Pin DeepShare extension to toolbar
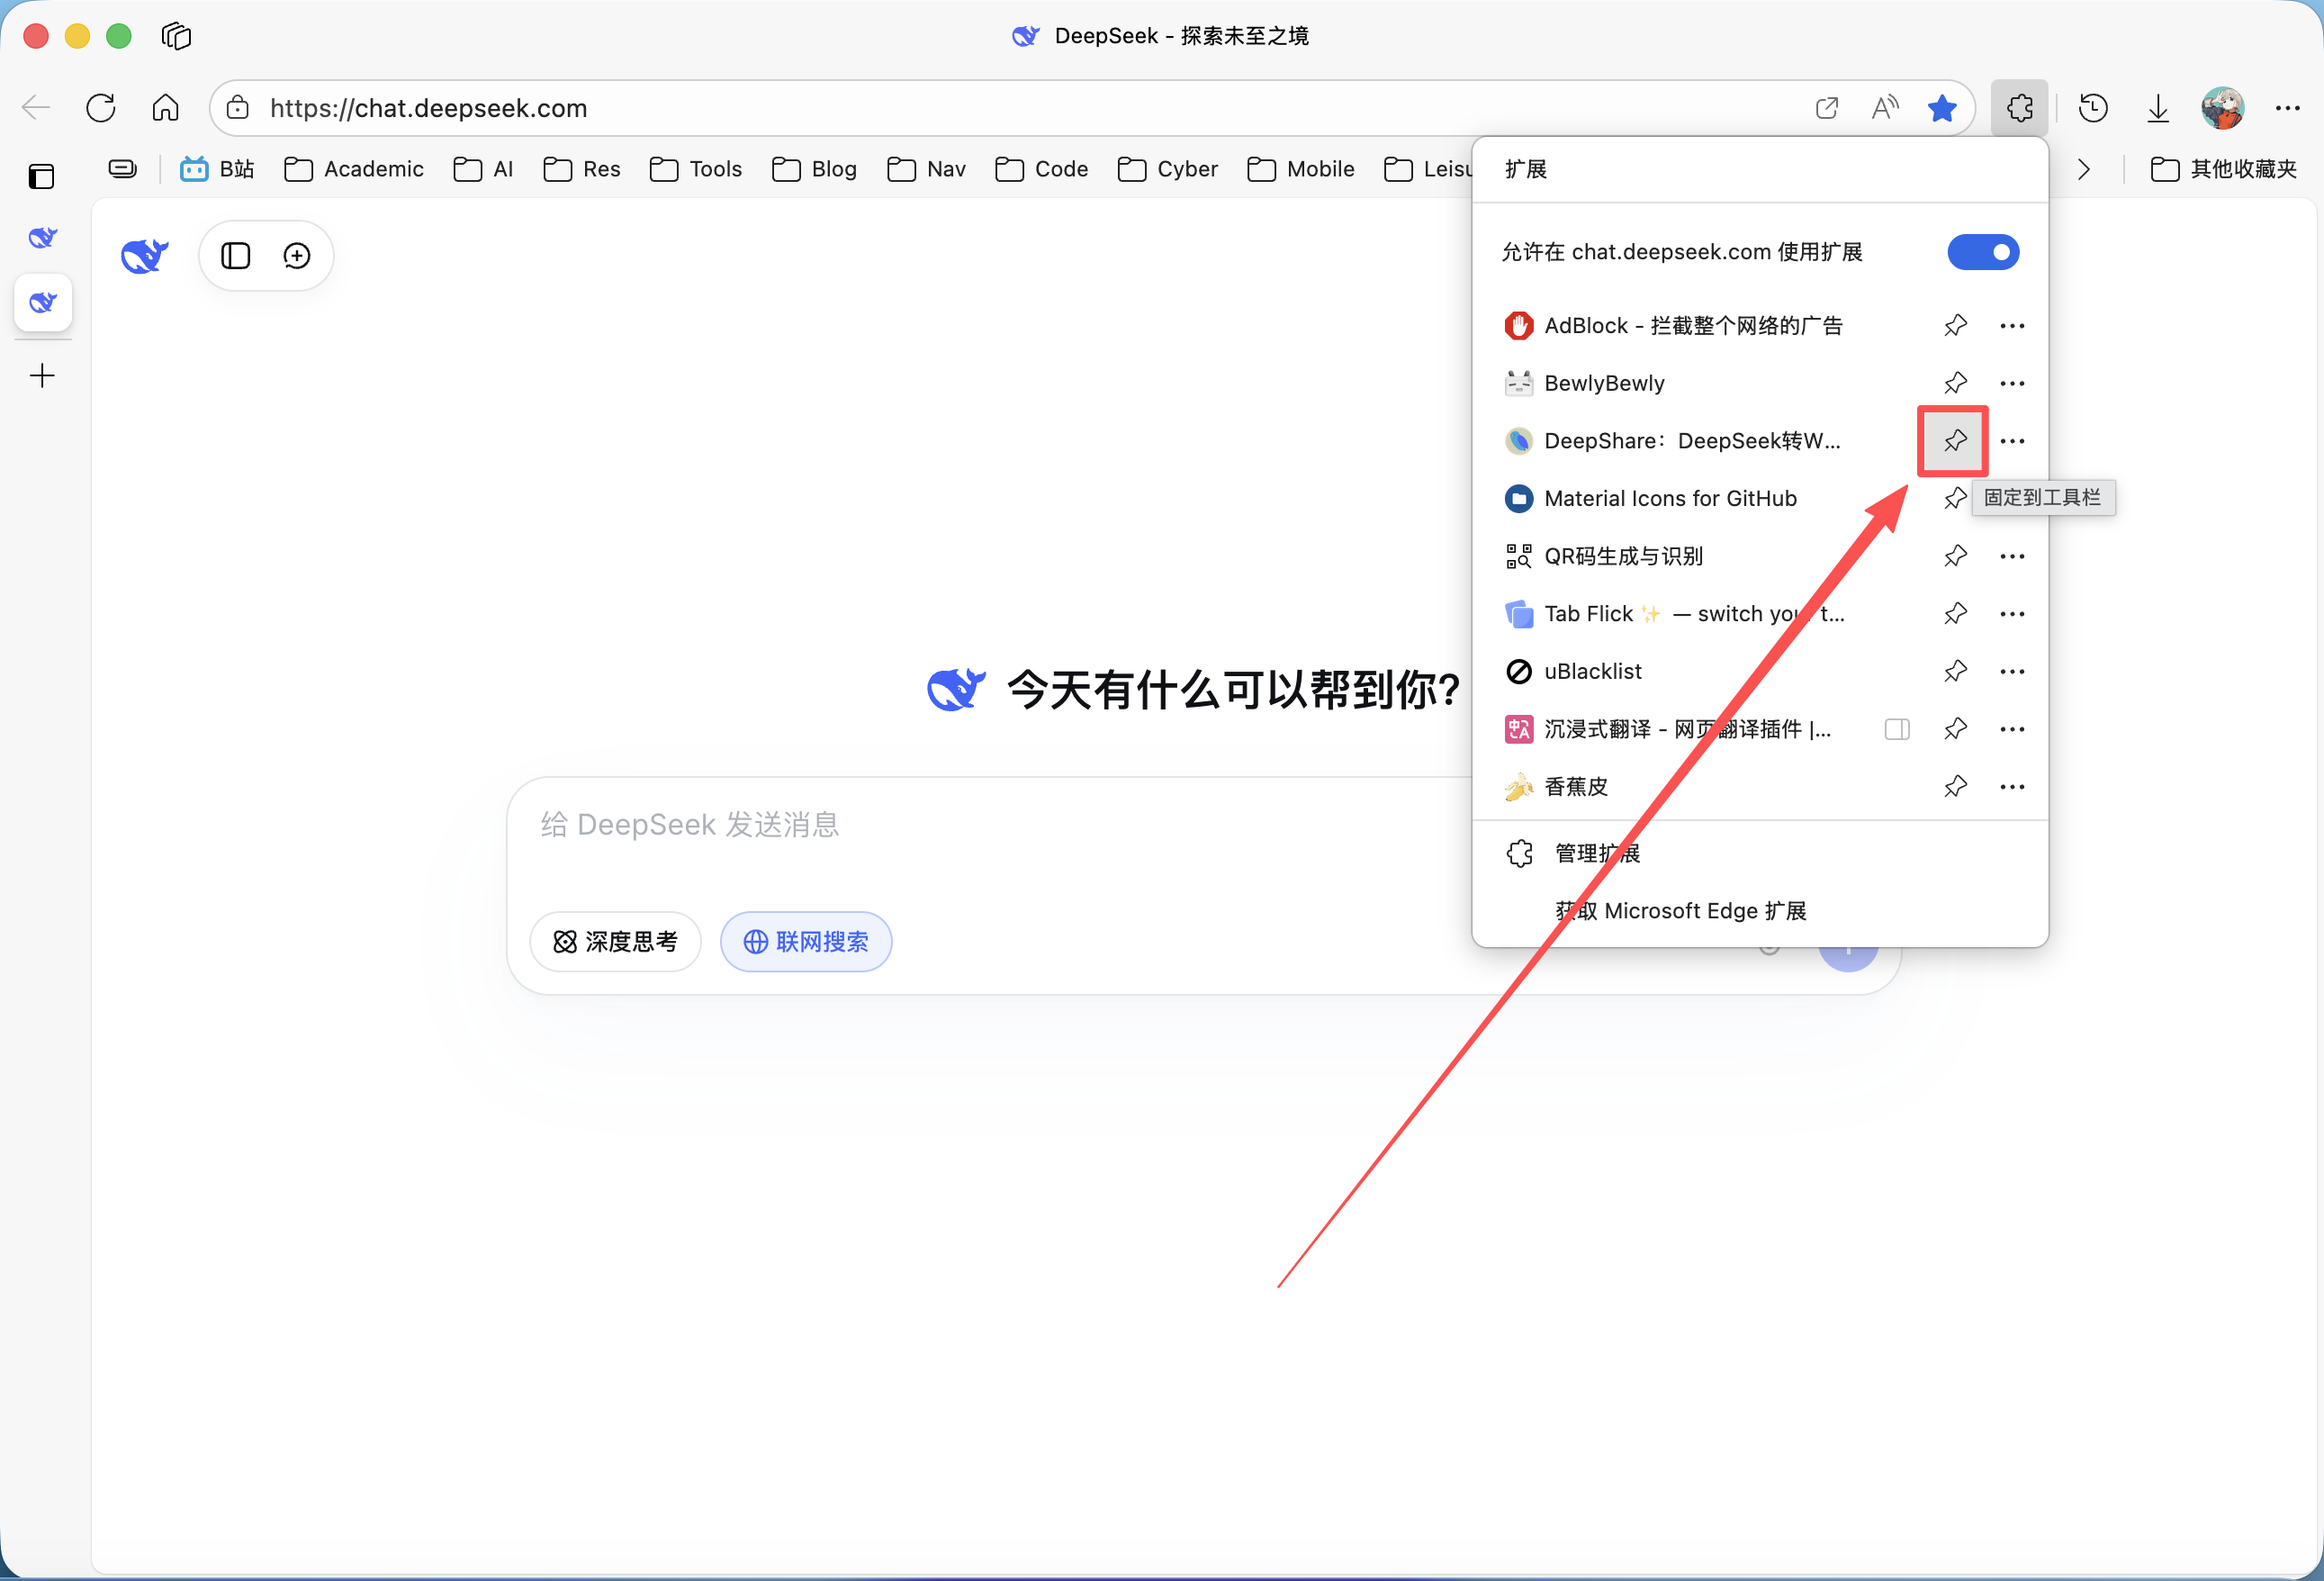The width and height of the screenshot is (2324, 1581). (1954, 441)
